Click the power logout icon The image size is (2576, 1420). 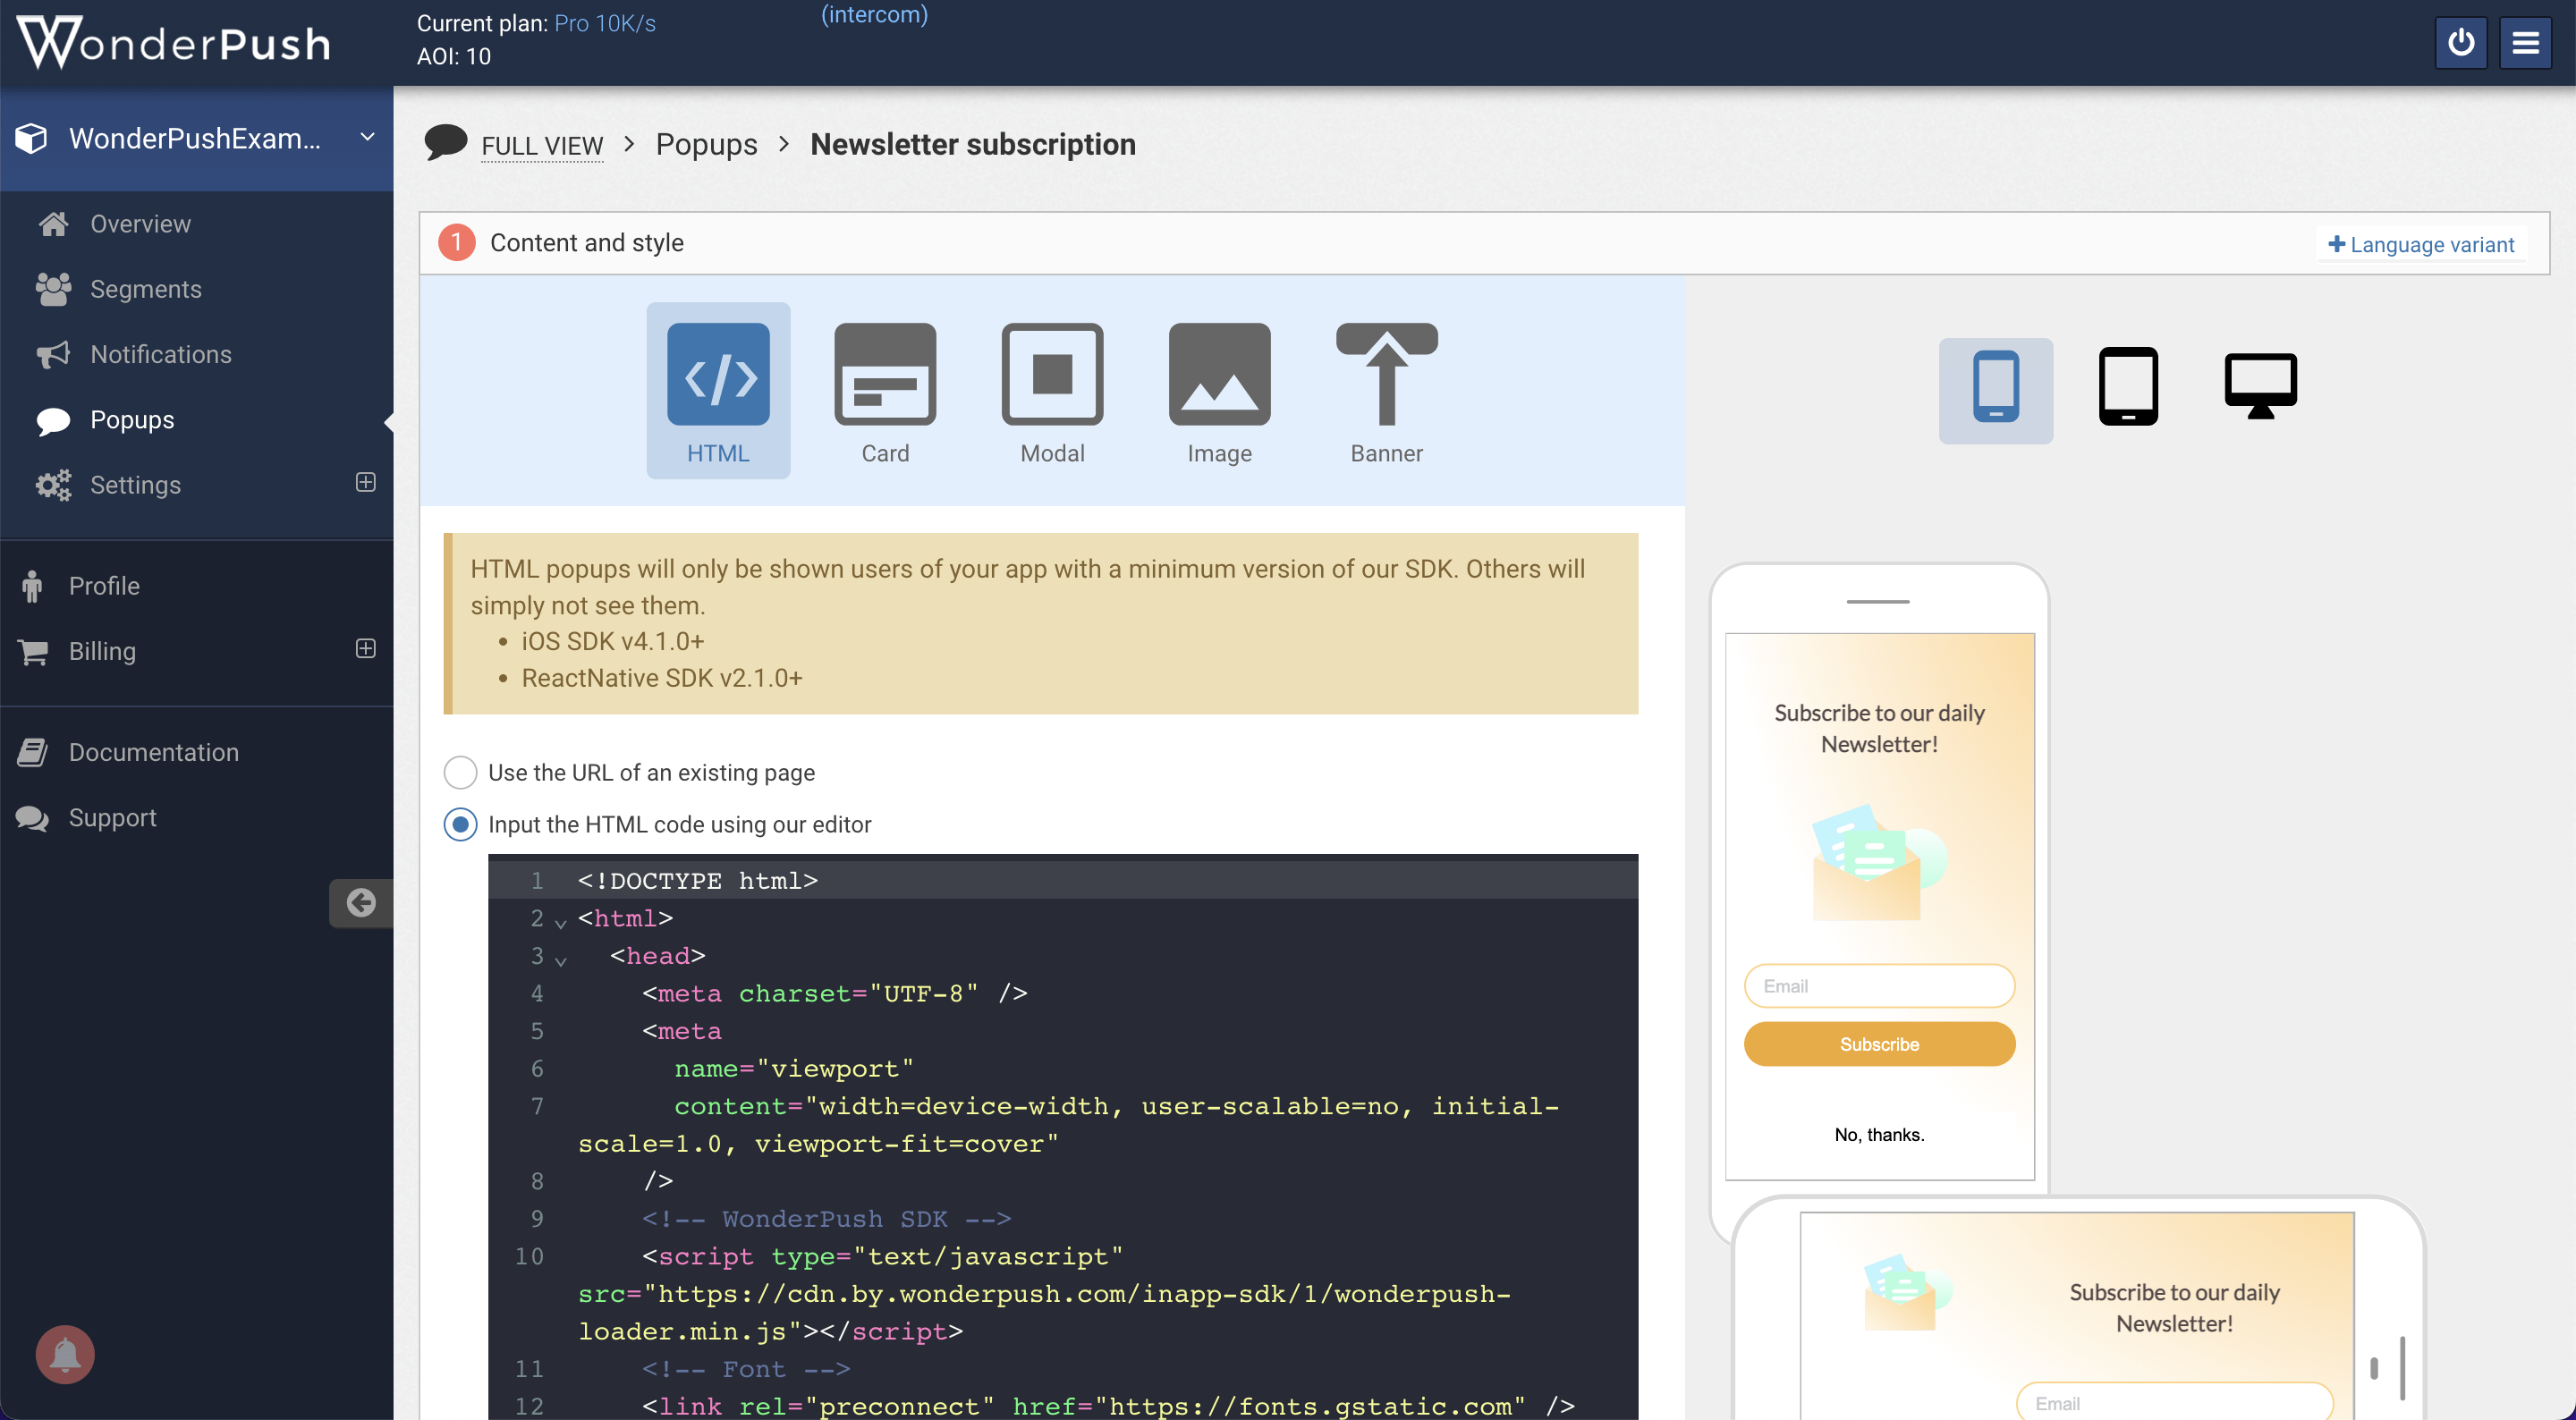(2460, 43)
